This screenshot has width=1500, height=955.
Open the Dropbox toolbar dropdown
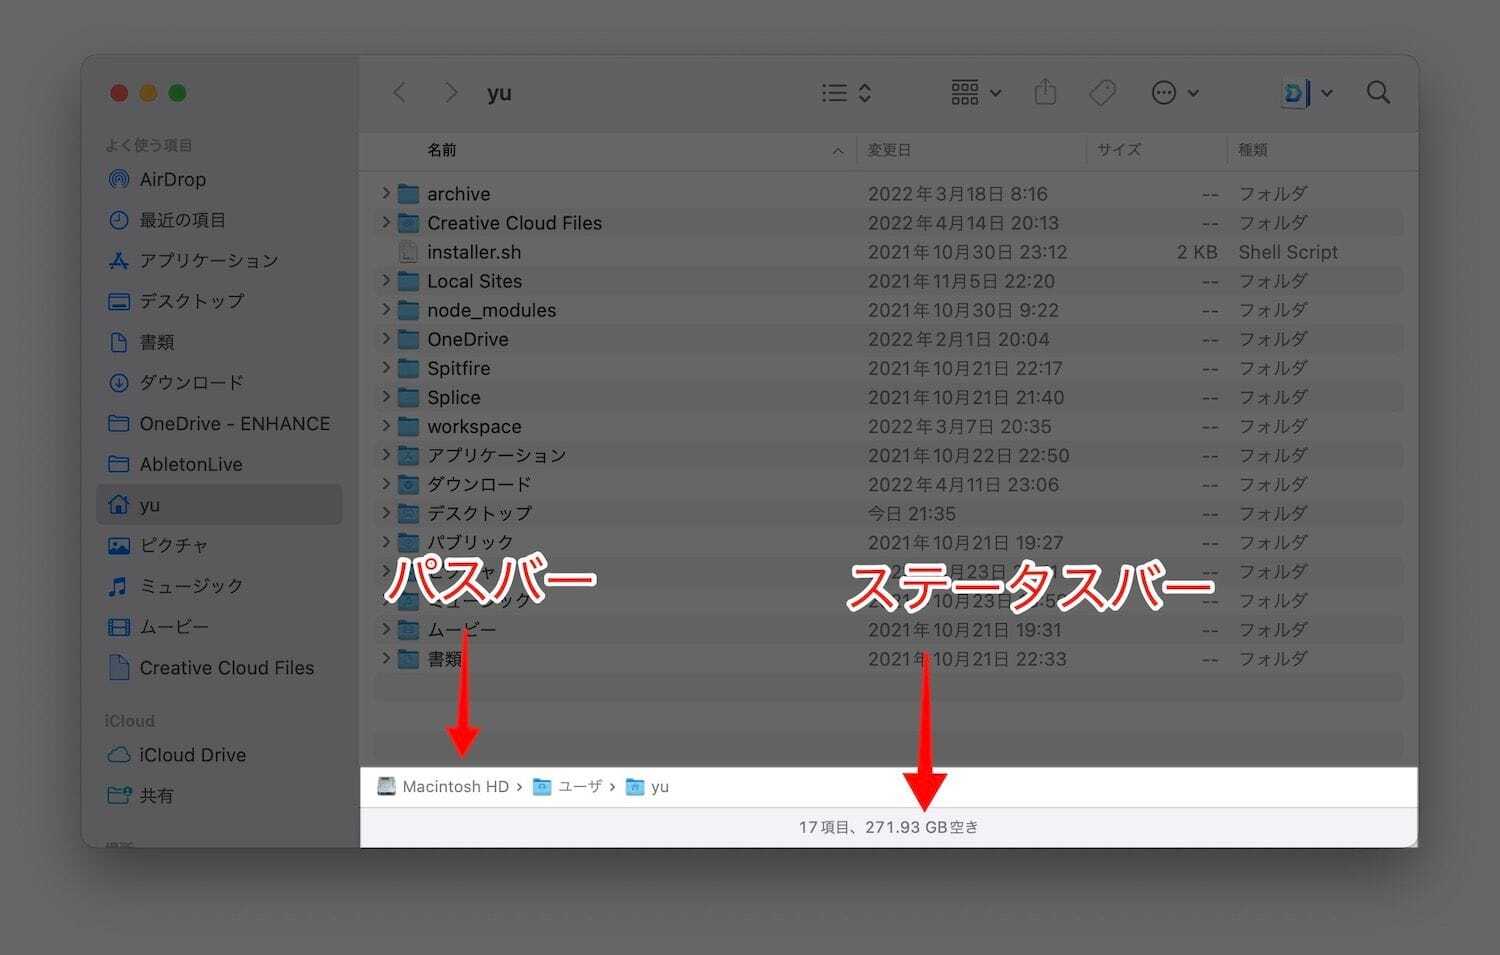[x=1307, y=93]
